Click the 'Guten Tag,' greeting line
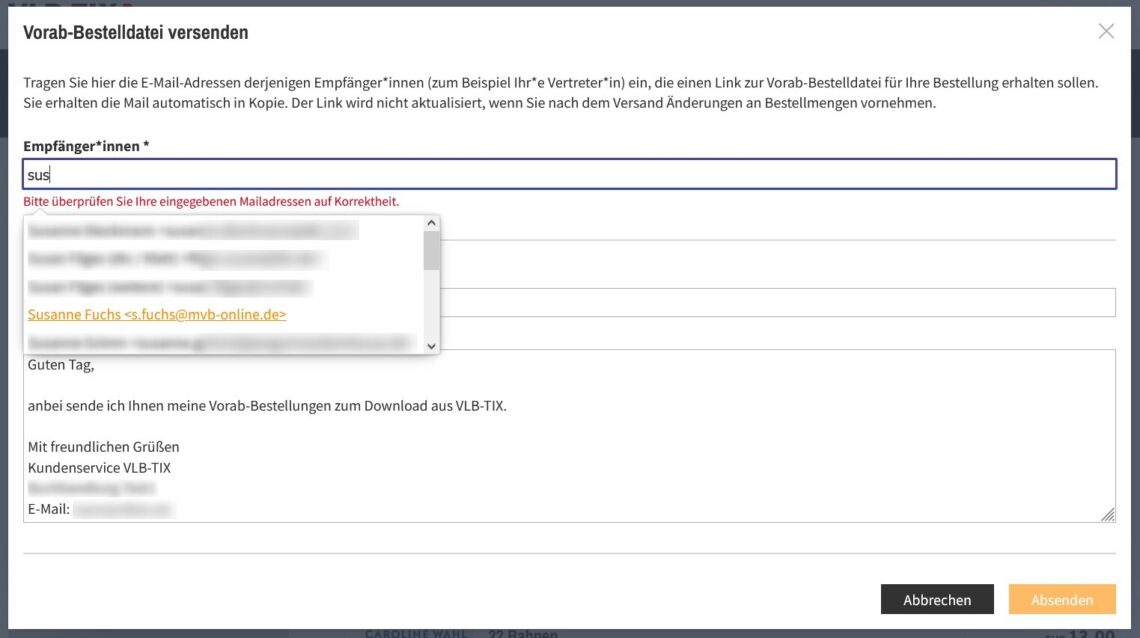 coord(61,365)
